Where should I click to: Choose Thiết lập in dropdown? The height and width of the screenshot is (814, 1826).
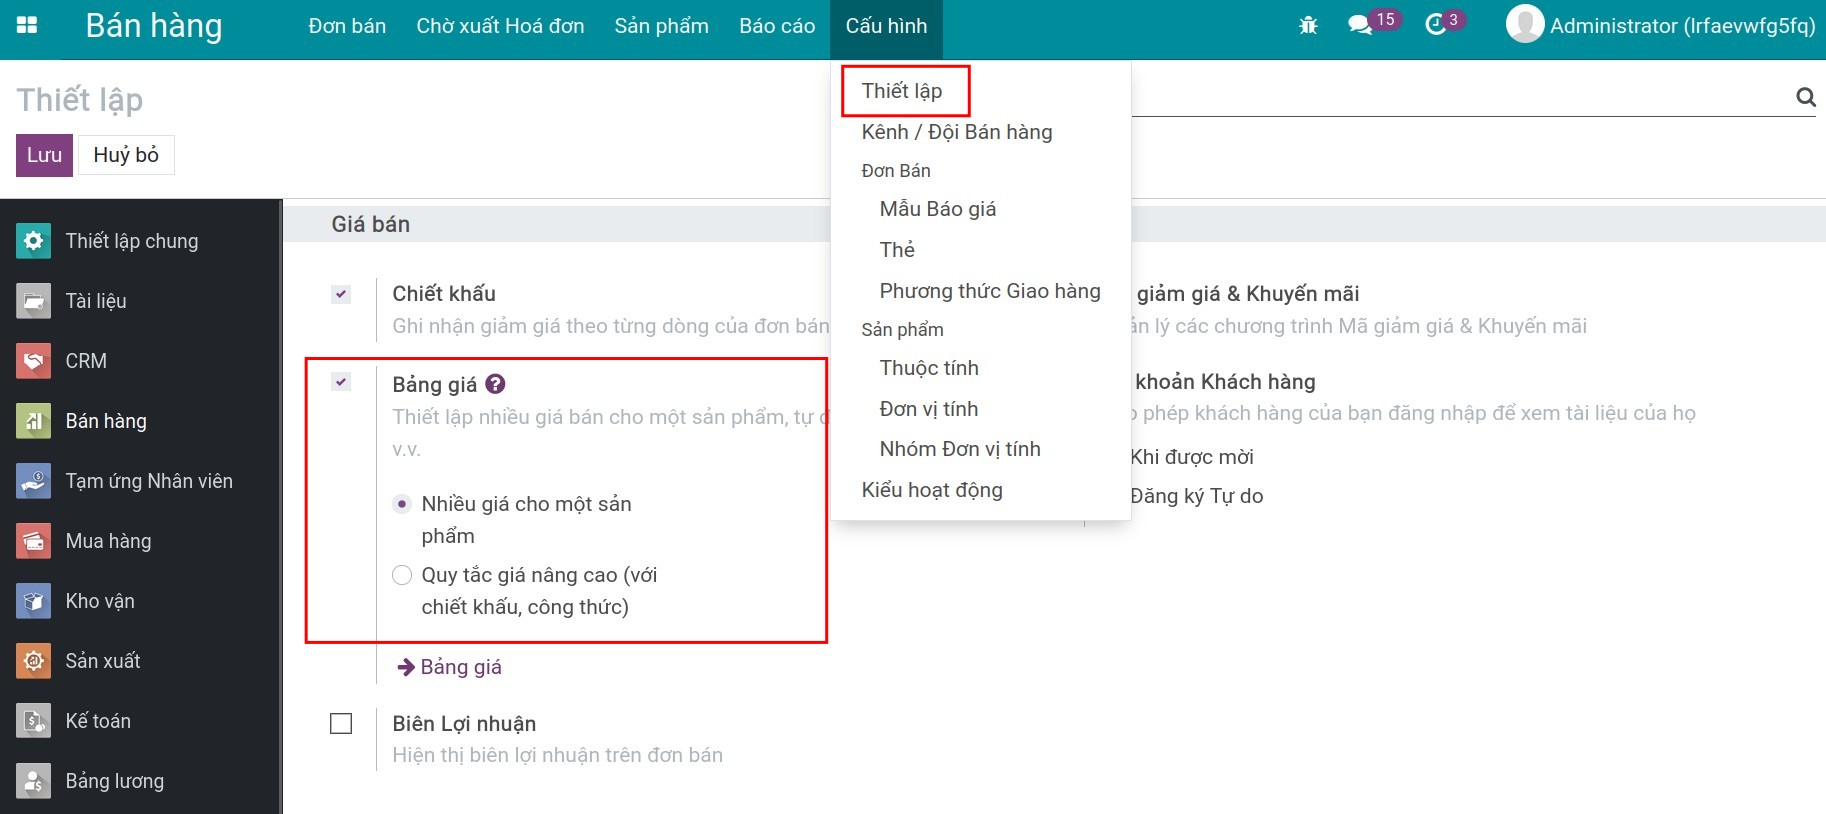[902, 91]
